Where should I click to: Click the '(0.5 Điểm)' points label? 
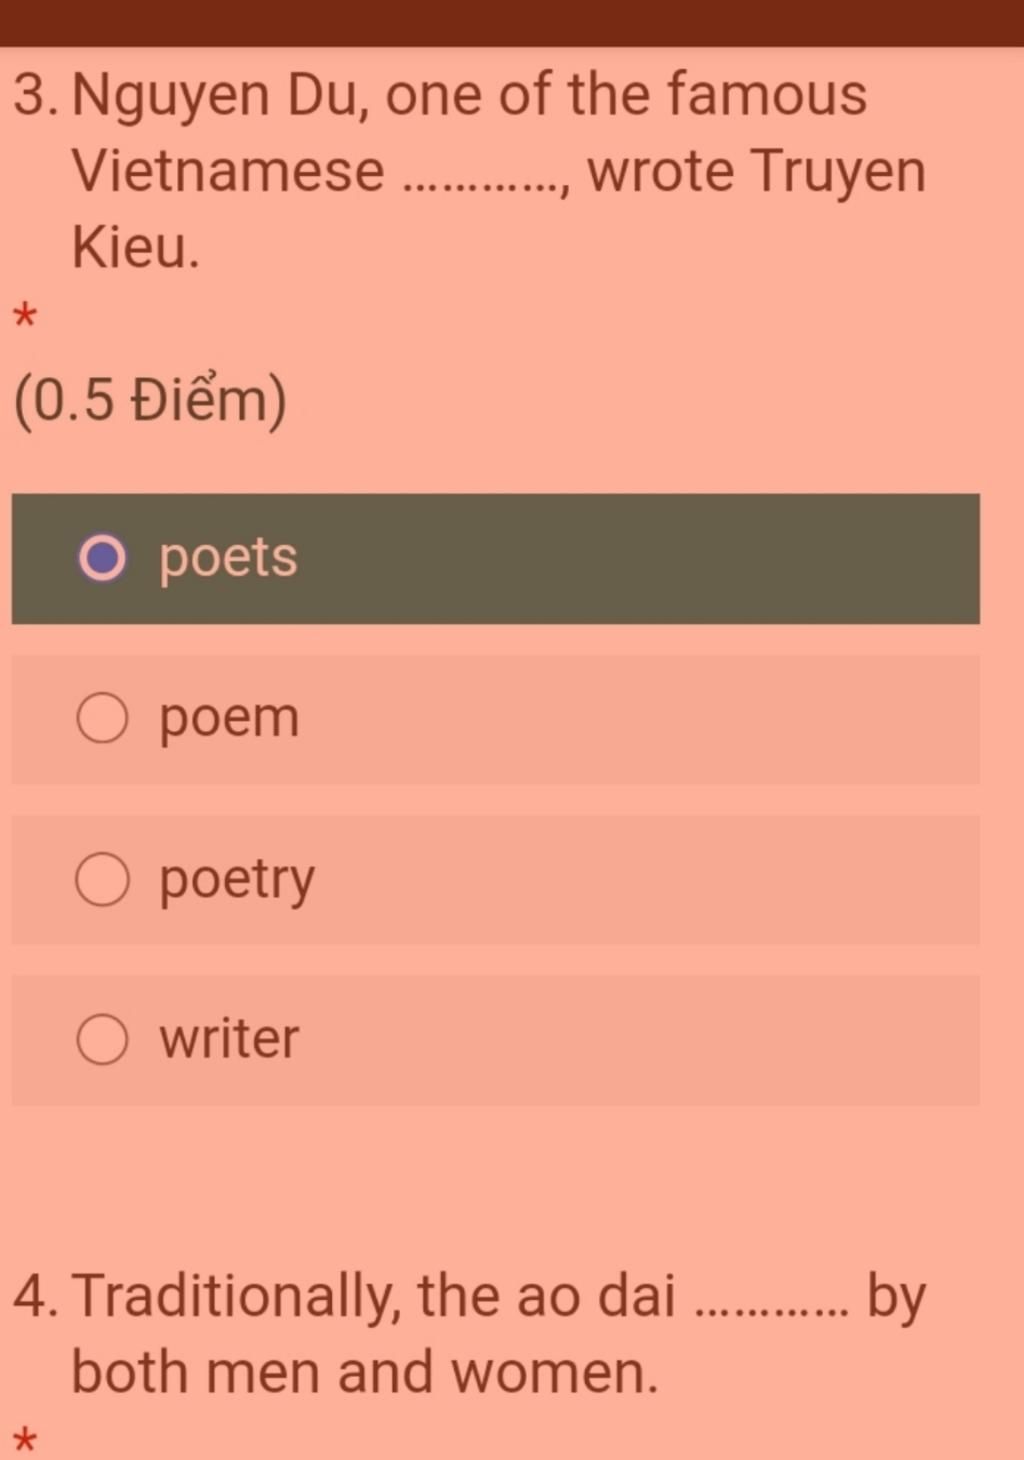tap(150, 400)
